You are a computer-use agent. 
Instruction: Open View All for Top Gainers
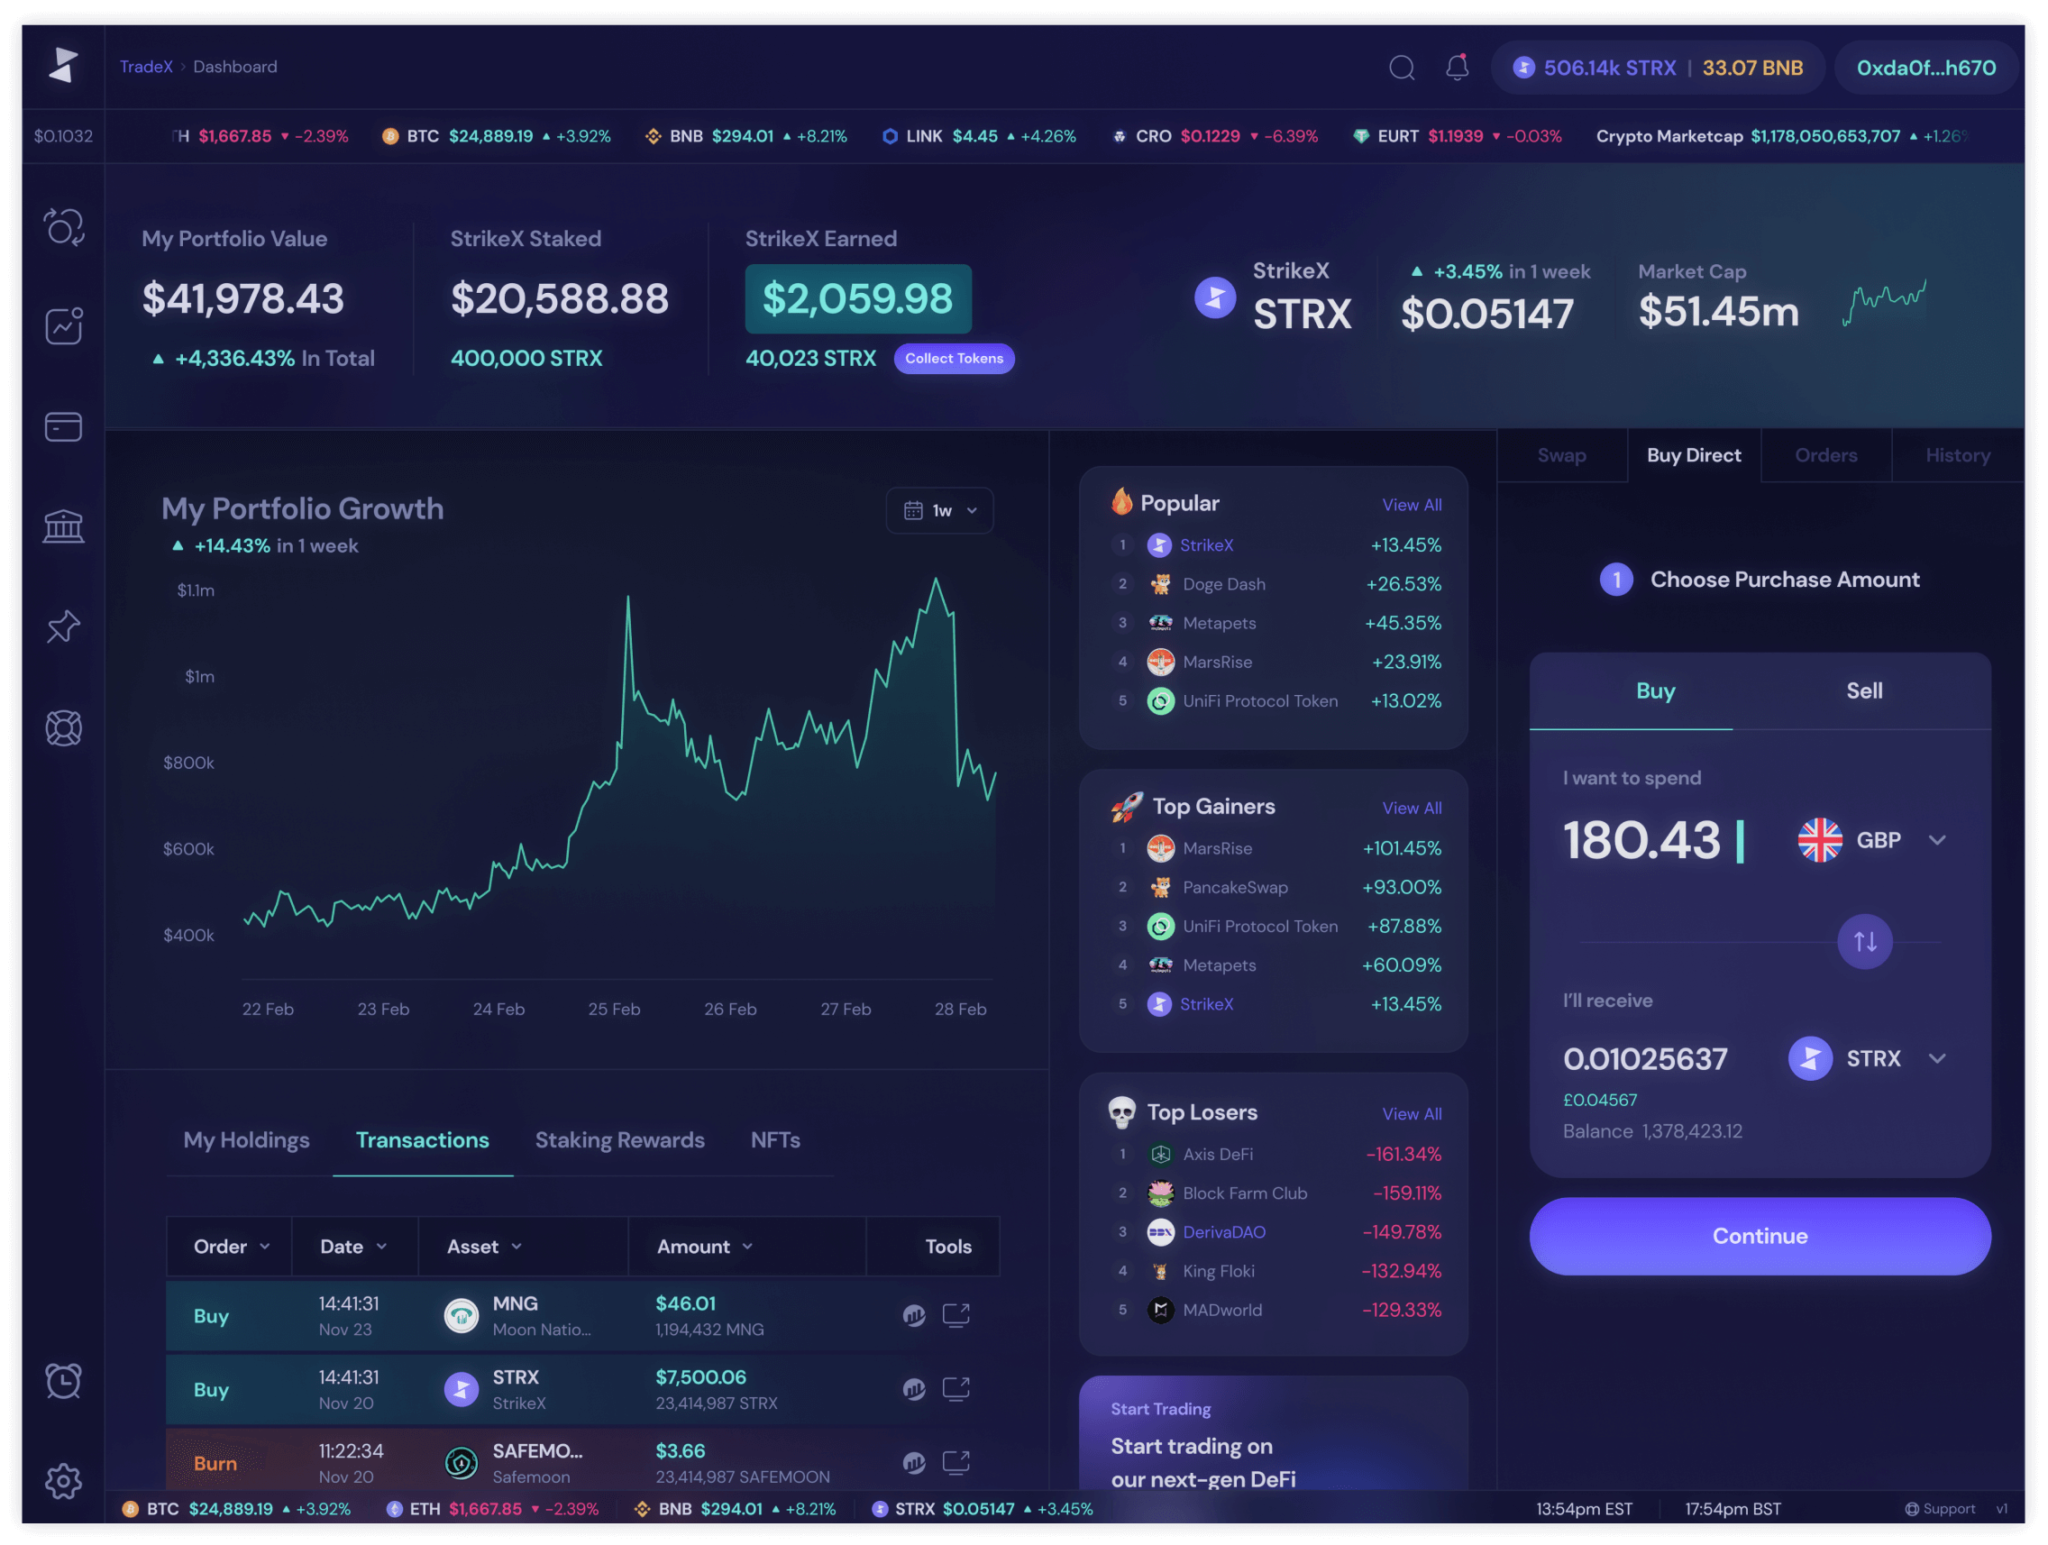(x=1412, y=807)
